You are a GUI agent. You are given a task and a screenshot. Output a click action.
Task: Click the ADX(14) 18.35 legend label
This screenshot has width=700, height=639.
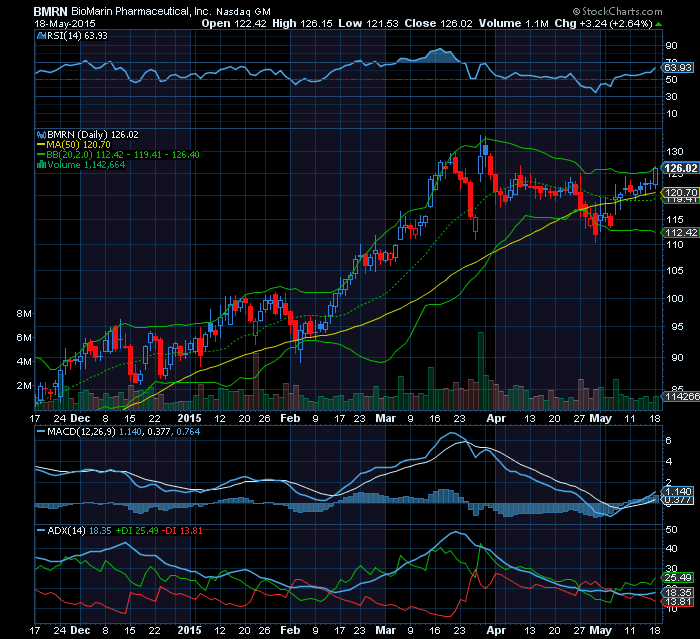tap(79, 531)
